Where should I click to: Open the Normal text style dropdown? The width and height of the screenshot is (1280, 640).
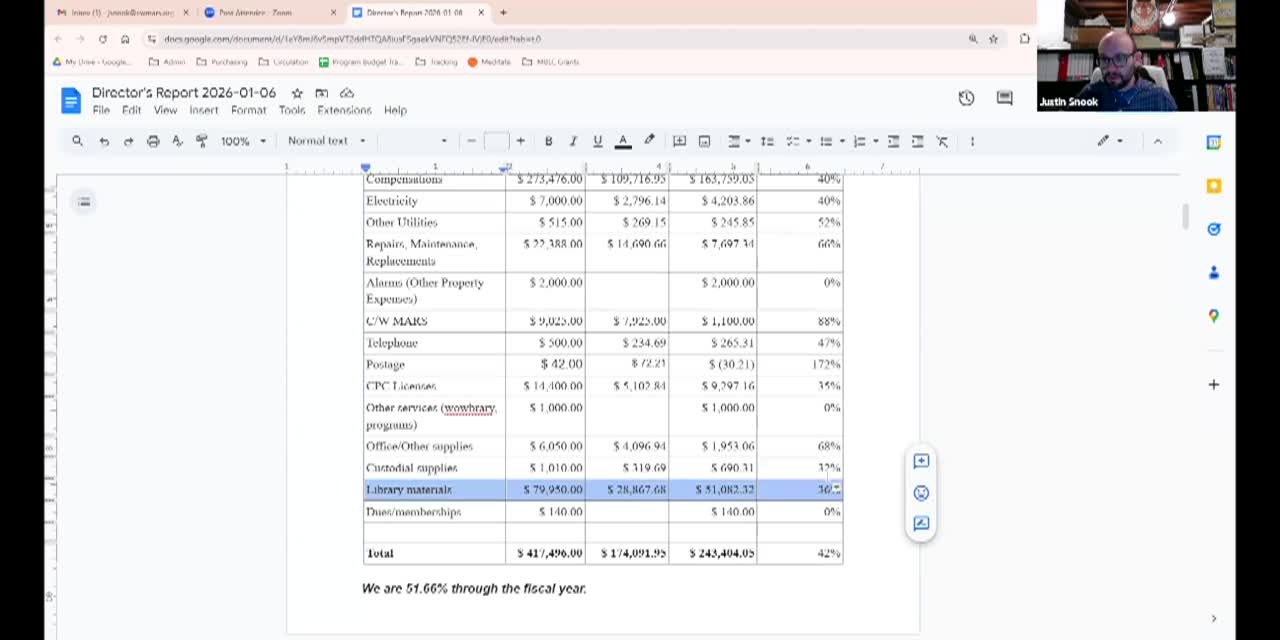pyautogui.click(x=327, y=141)
